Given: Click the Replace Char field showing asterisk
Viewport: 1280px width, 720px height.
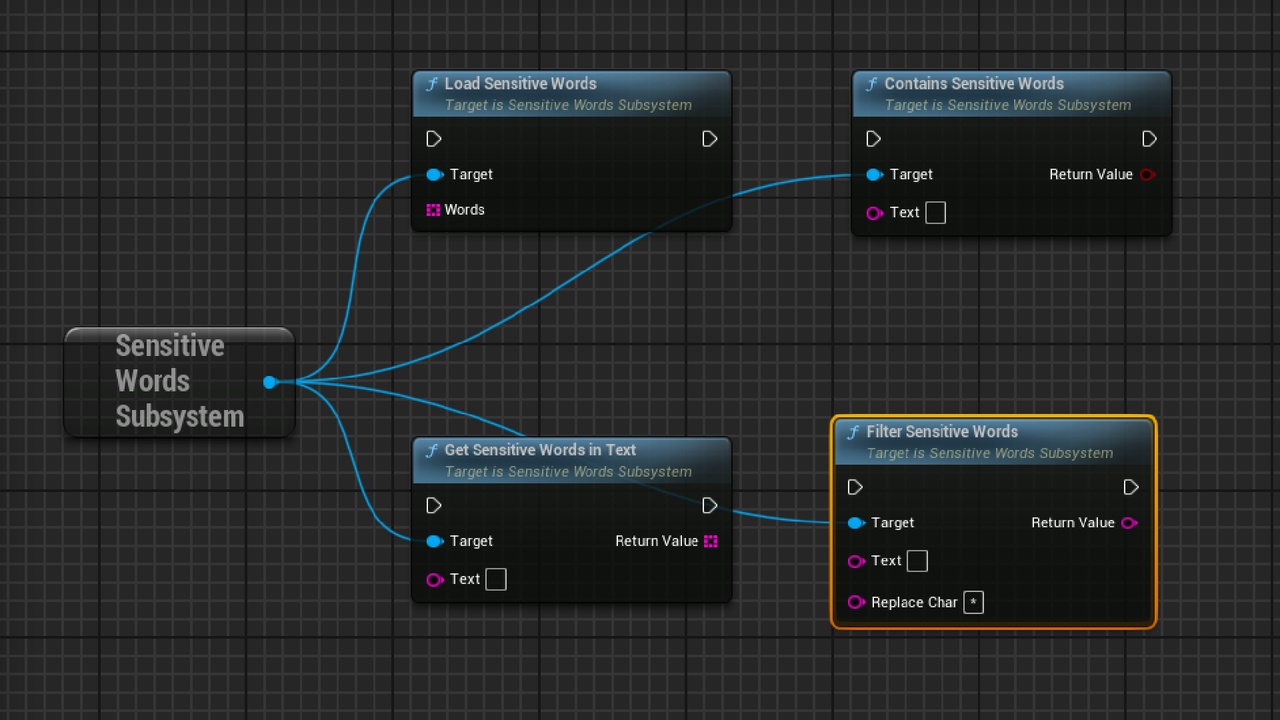Looking at the screenshot, I should 973,602.
